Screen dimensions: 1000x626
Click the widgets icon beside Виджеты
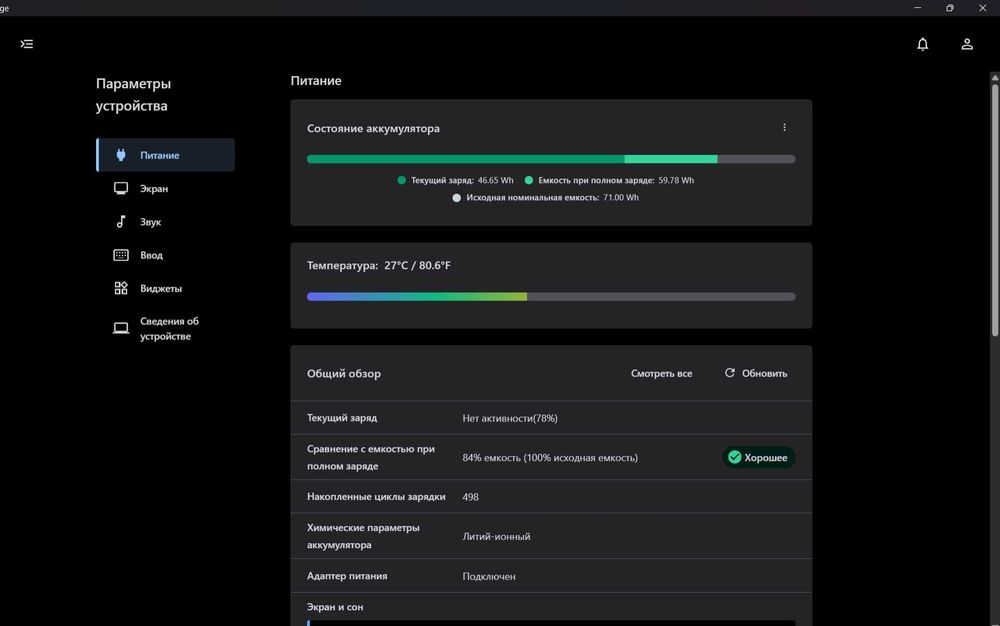[x=121, y=288]
